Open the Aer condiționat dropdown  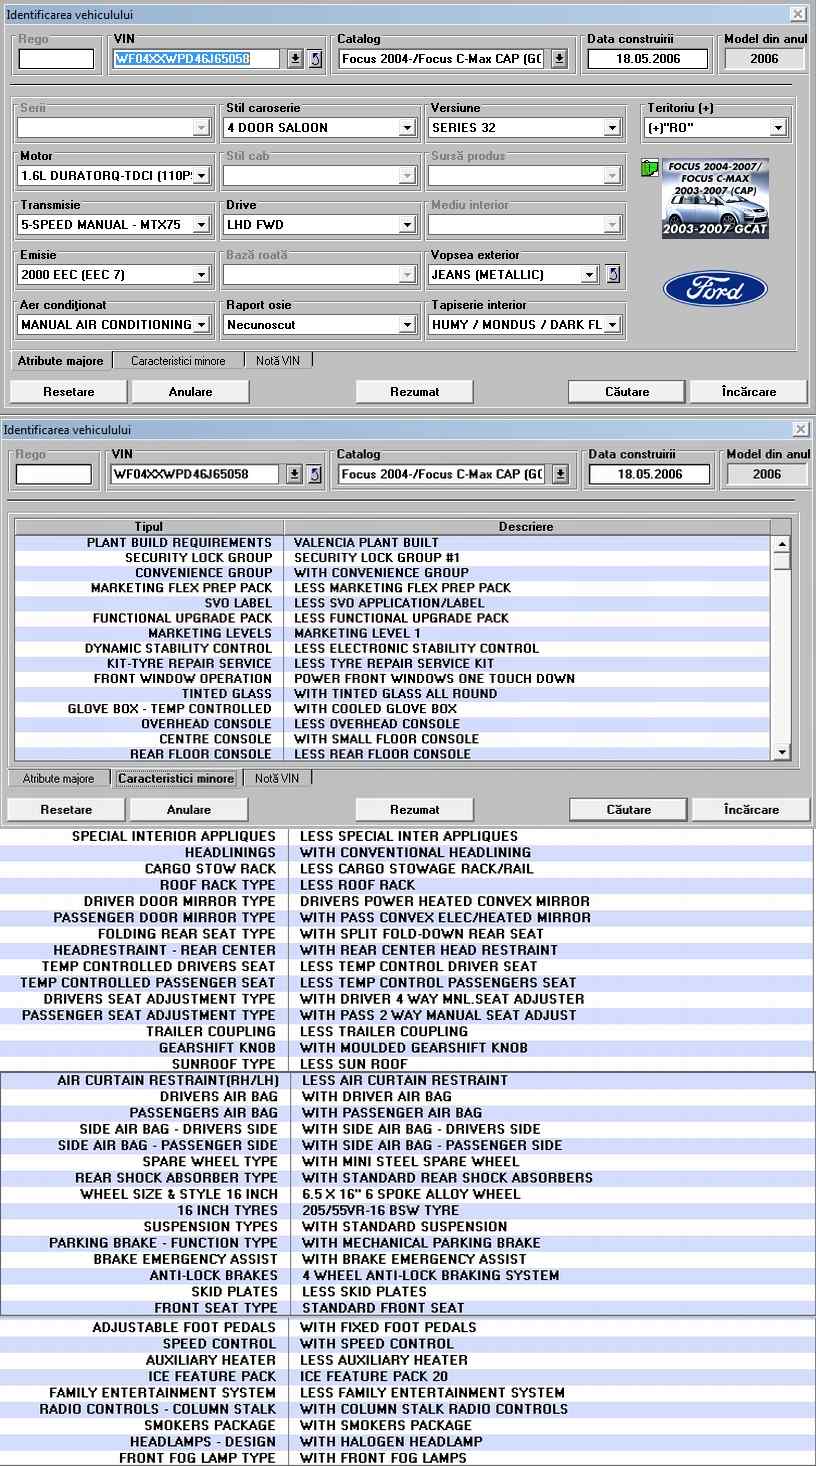pos(201,325)
